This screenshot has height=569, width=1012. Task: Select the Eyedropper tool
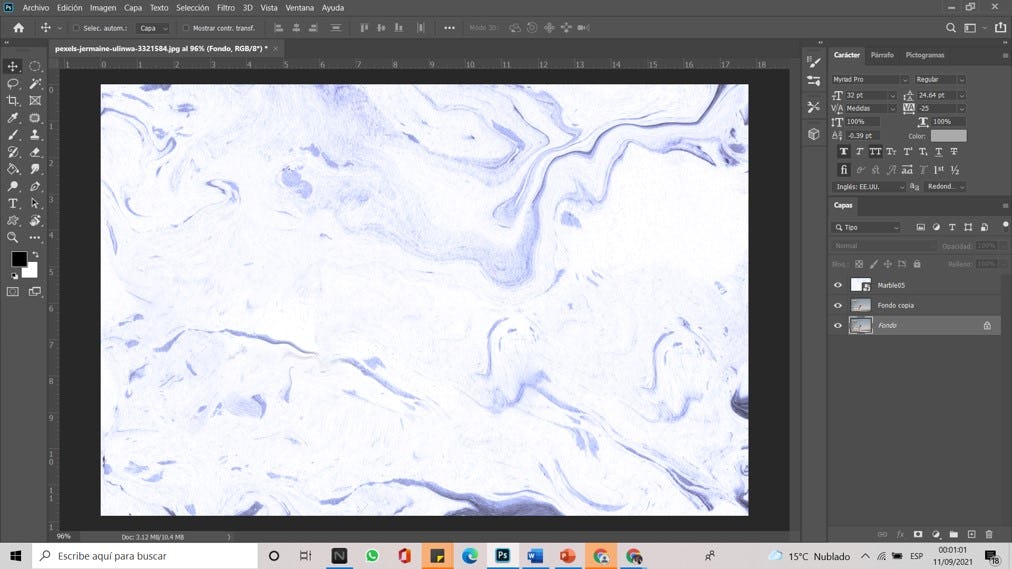(13, 118)
